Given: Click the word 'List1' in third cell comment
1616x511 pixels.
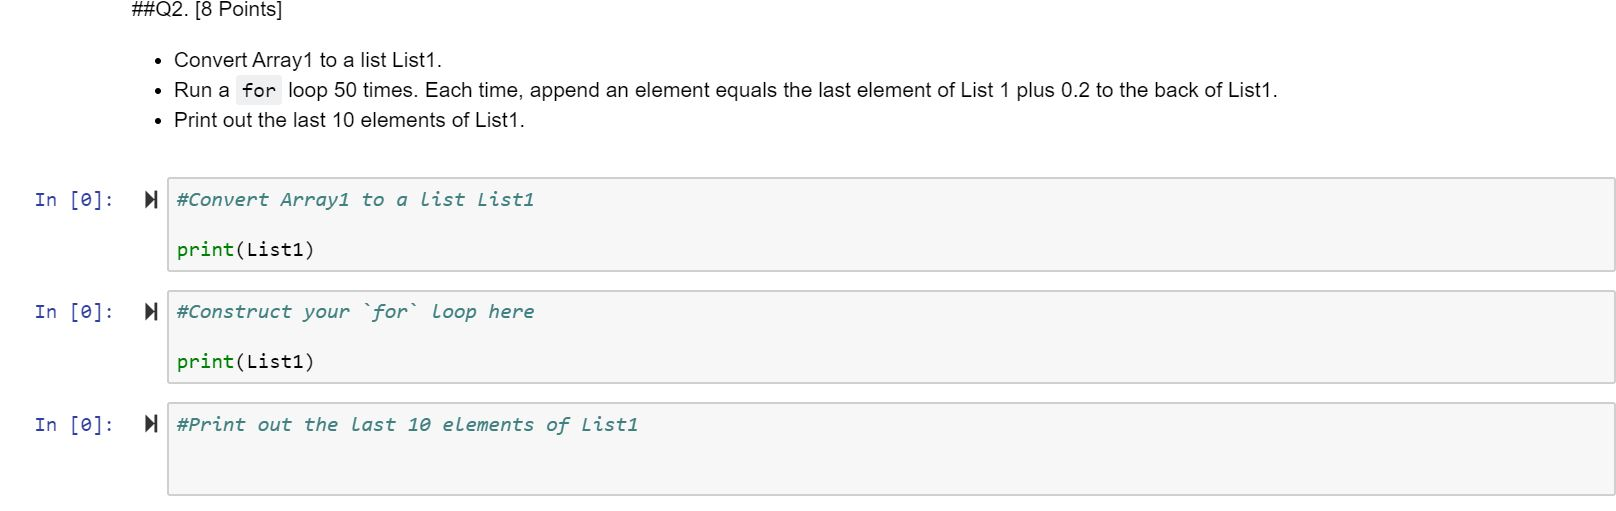Looking at the screenshot, I should (609, 425).
